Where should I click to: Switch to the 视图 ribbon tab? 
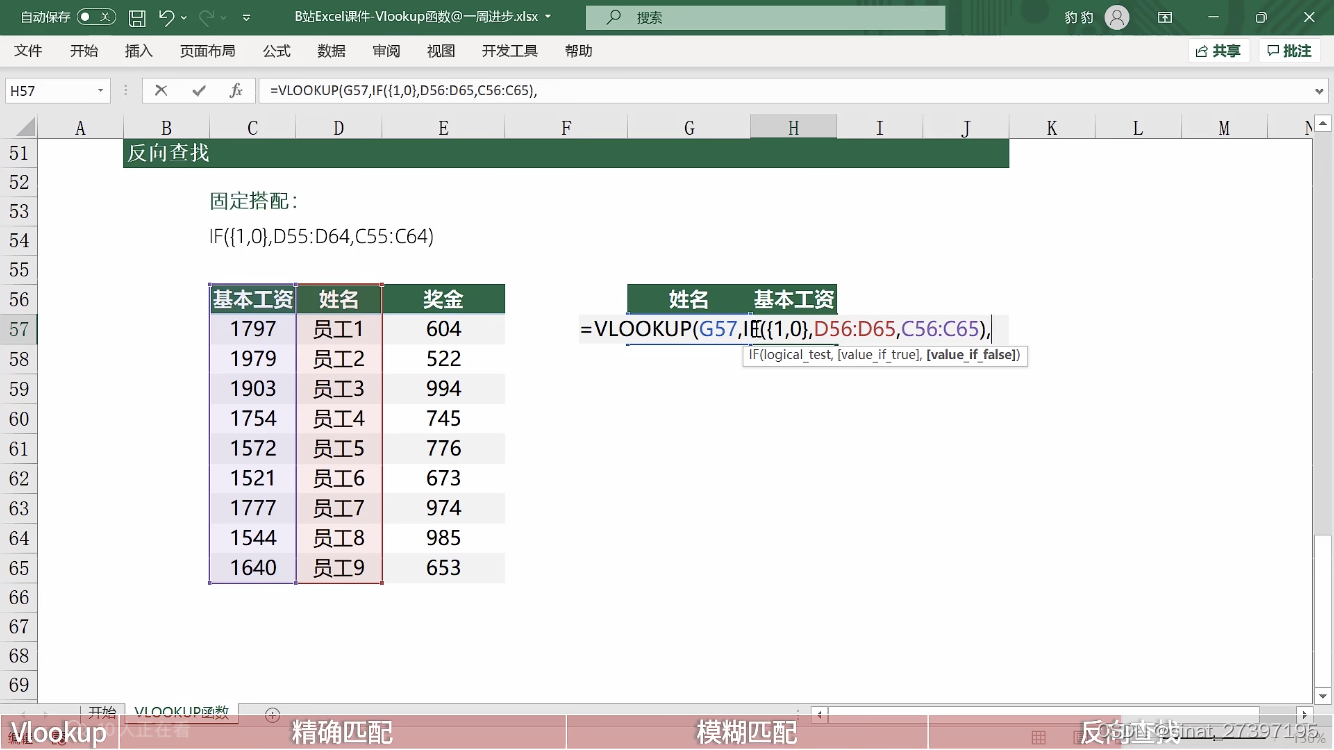click(x=441, y=51)
